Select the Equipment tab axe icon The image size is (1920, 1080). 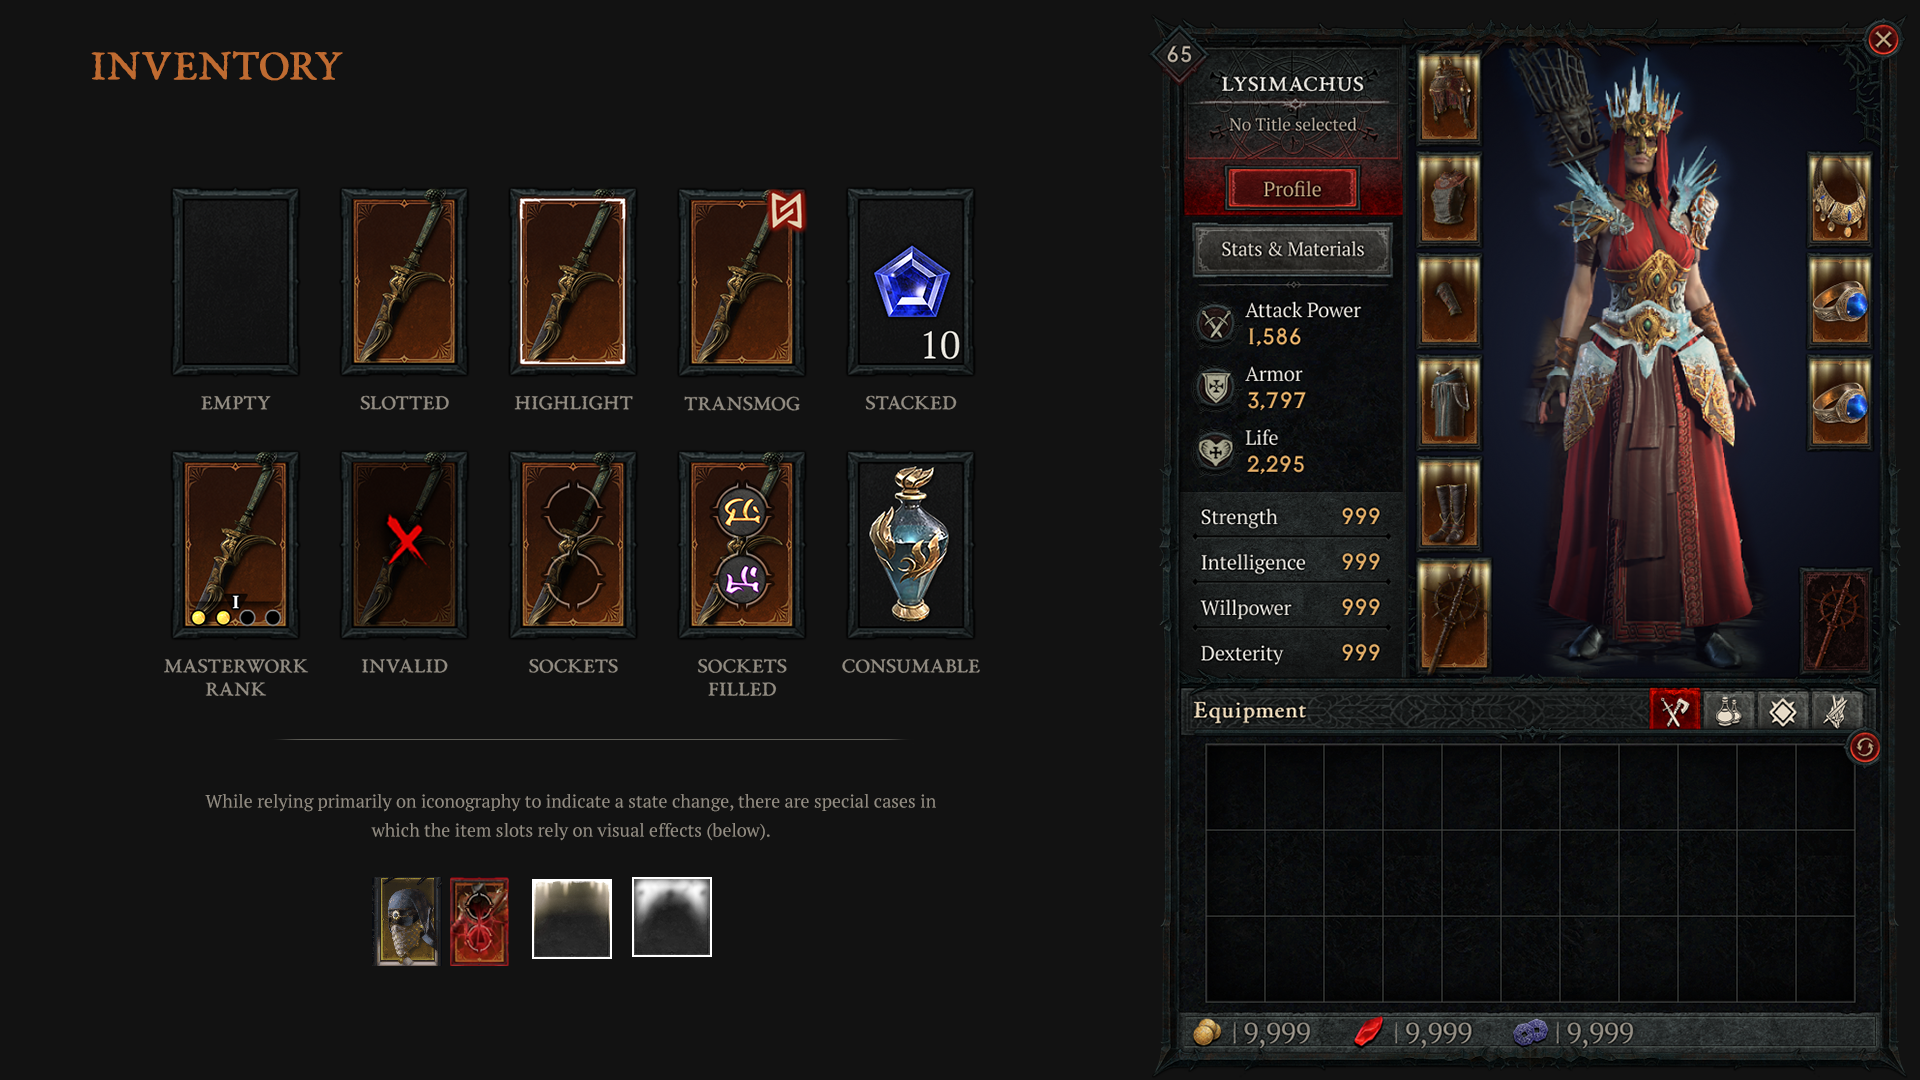click(x=1675, y=711)
